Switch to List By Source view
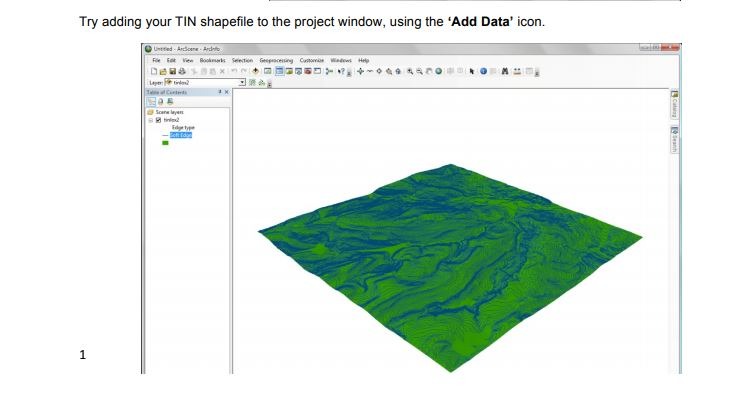The width and height of the screenshot is (753, 393). point(160,102)
